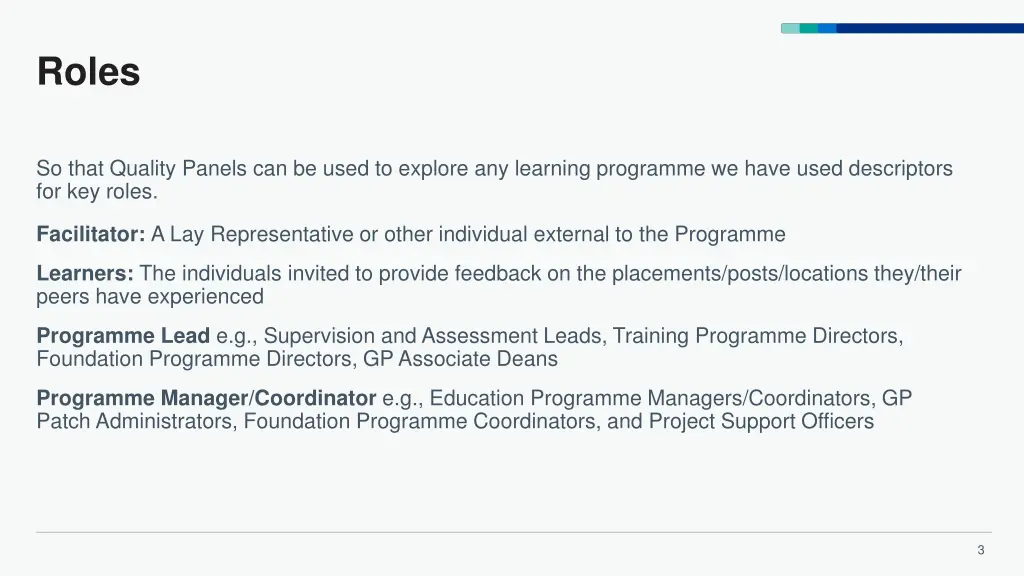
Task: Click the 'for key roles.' line
Action: pyautogui.click(x=97, y=191)
